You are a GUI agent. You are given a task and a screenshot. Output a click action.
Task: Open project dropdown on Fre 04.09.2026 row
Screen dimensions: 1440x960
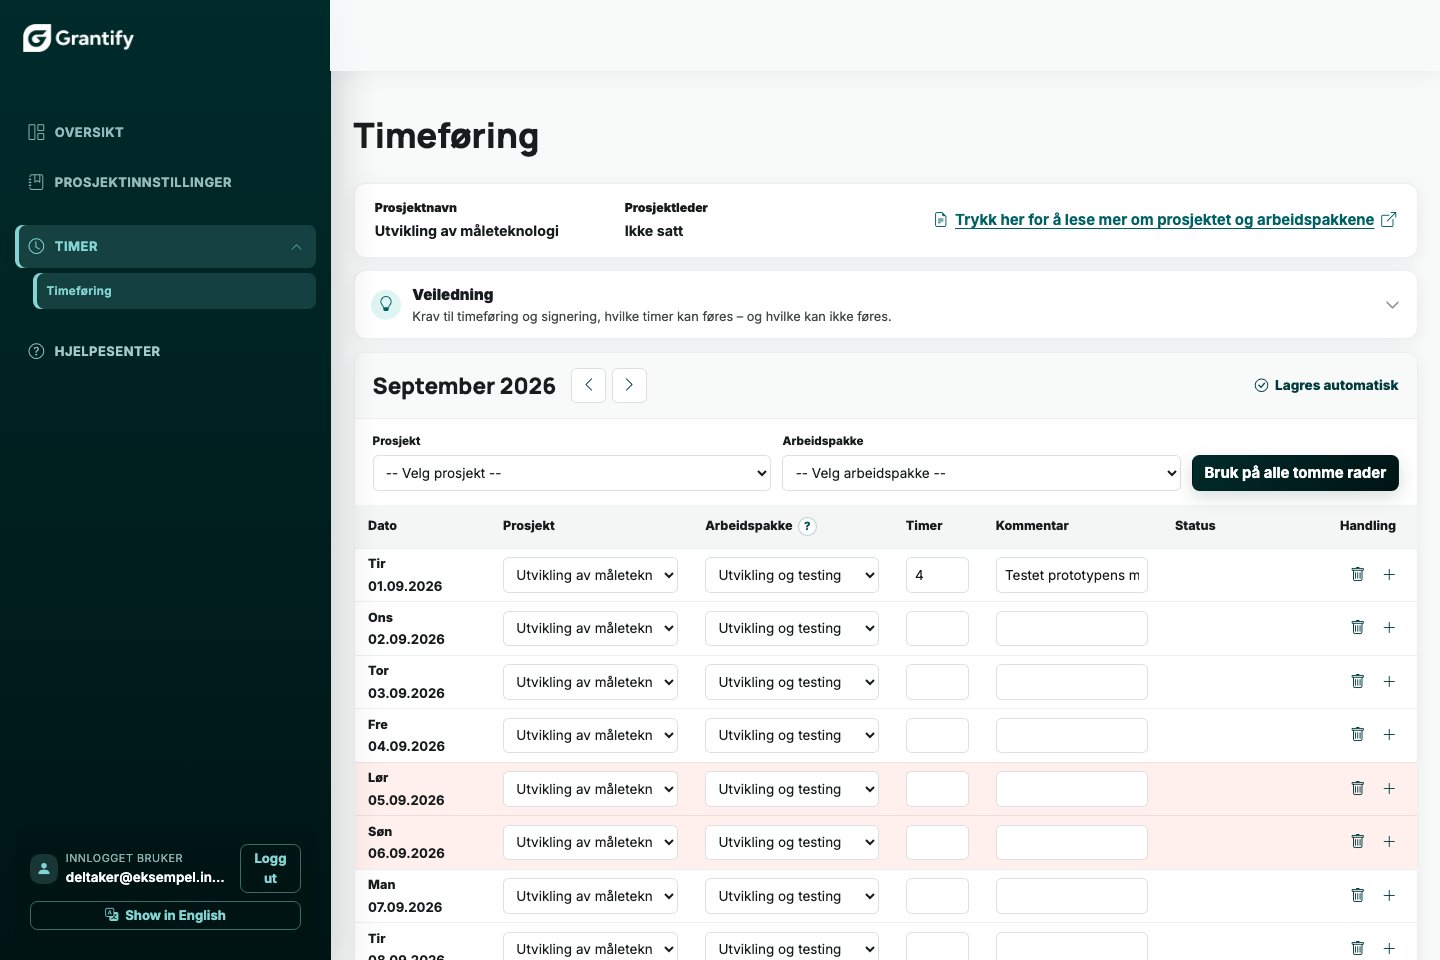coord(590,735)
